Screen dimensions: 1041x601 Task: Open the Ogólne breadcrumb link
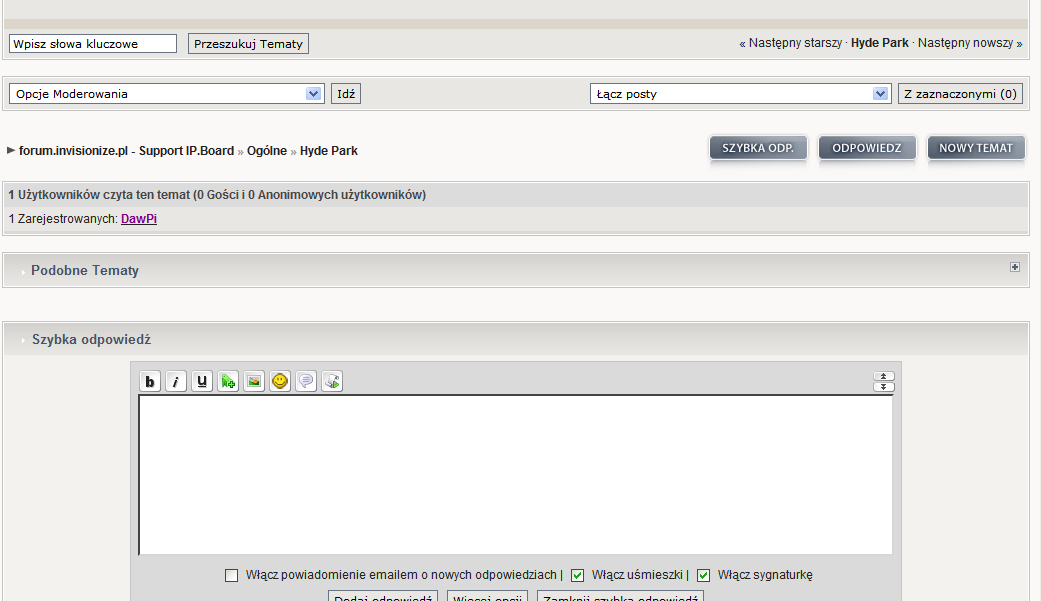[x=267, y=151]
